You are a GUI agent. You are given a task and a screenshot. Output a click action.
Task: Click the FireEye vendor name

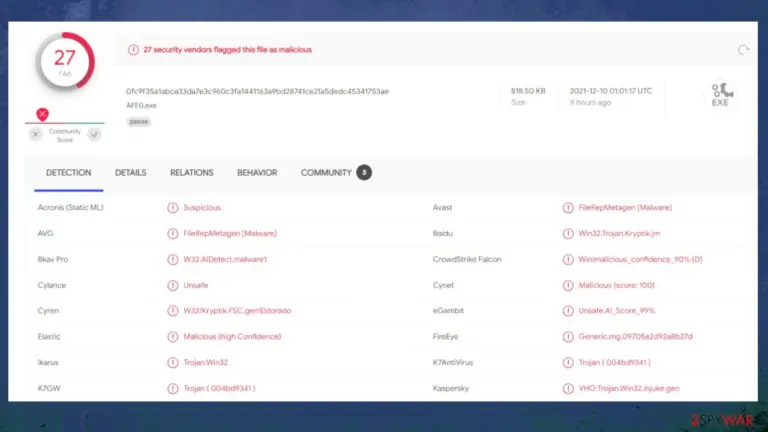(445, 337)
